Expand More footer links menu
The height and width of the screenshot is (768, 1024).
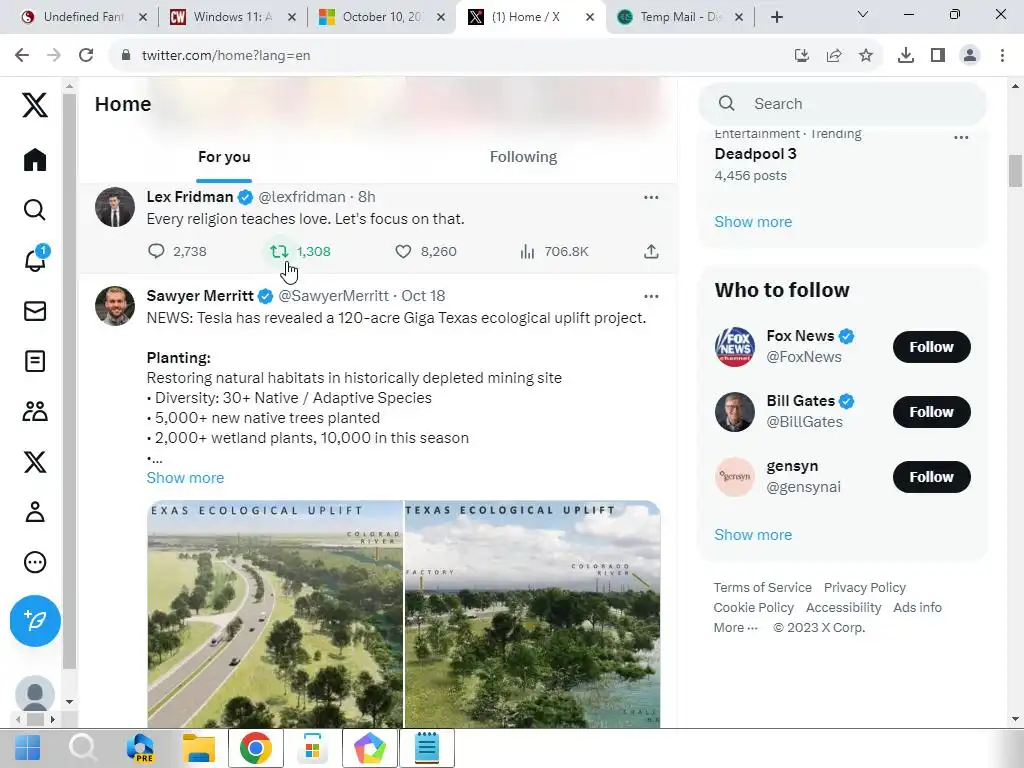click(x=736, y=628)
